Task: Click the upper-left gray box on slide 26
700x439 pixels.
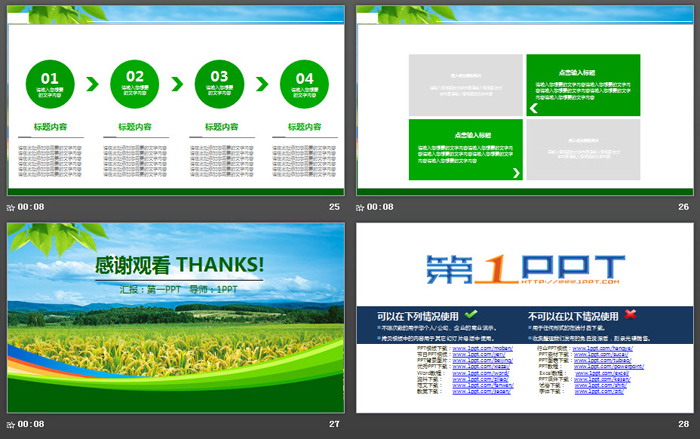Action: click(465, 83)
